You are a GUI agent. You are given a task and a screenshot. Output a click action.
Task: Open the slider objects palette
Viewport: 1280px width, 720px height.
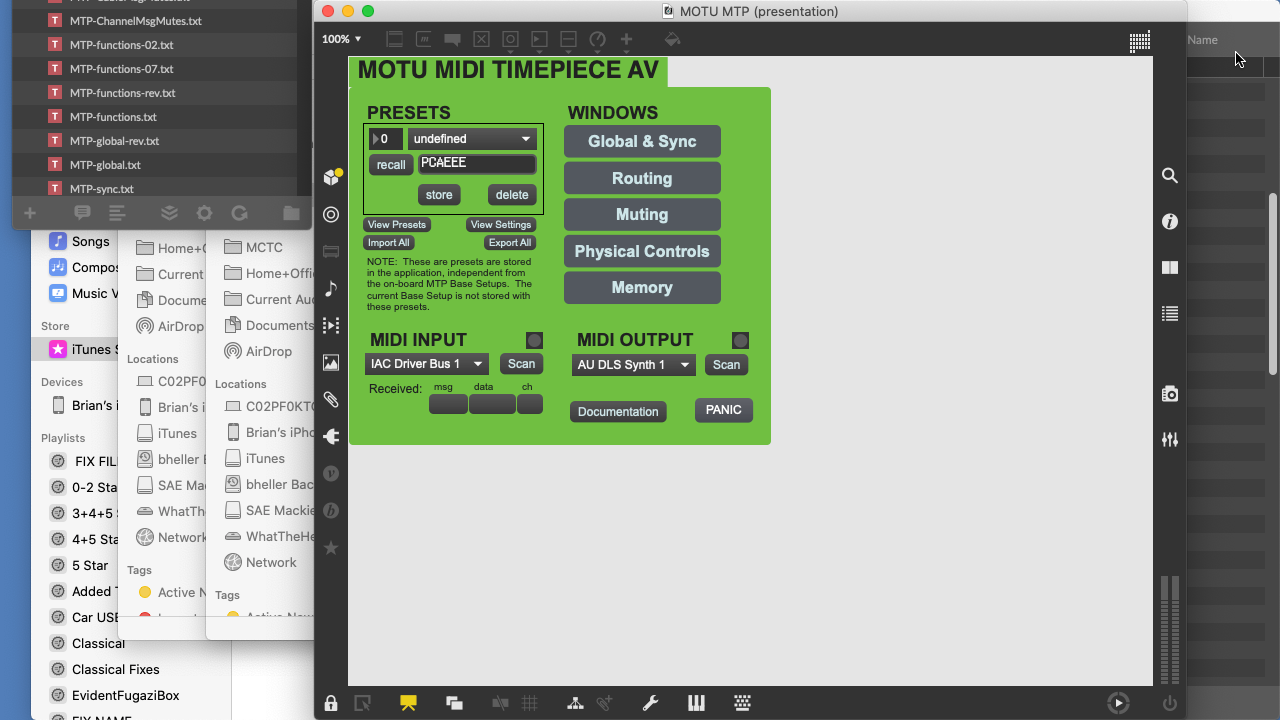(568, 39)
